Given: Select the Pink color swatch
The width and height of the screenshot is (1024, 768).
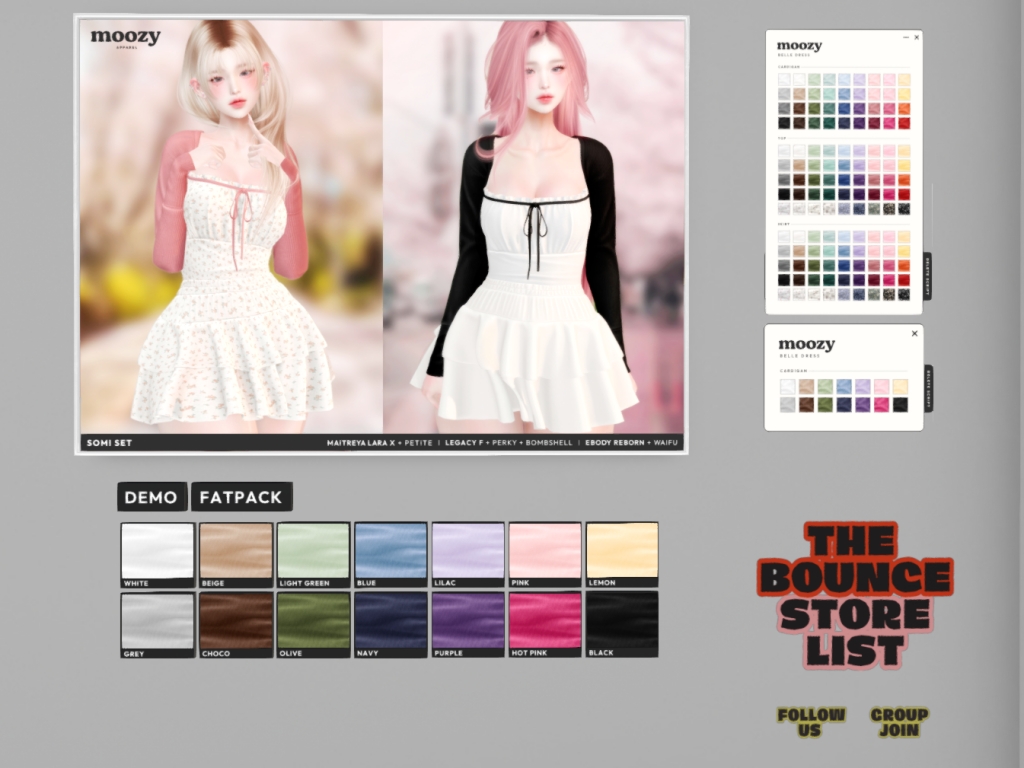Looking at the screenshot, I should pyautogui.click(x=545, y=555).
